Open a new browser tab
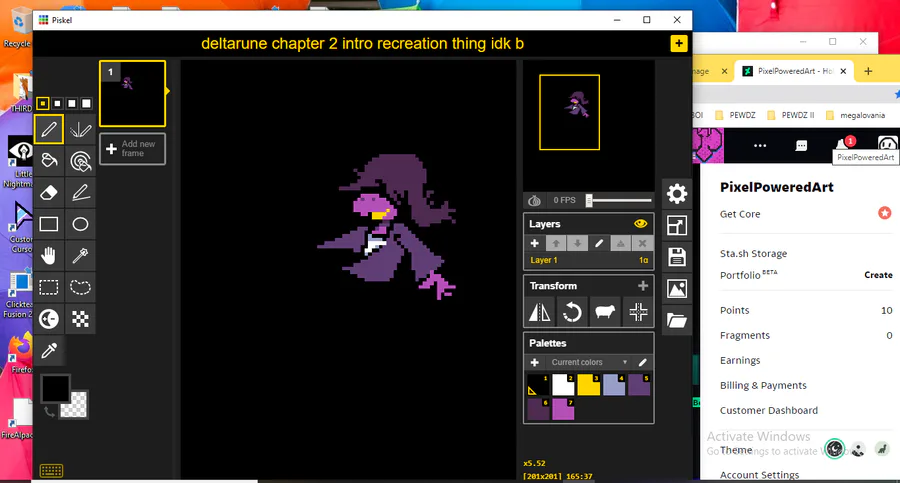Viewport: 900px width, 483px height. pyautogui.click(x=868, y=71)
